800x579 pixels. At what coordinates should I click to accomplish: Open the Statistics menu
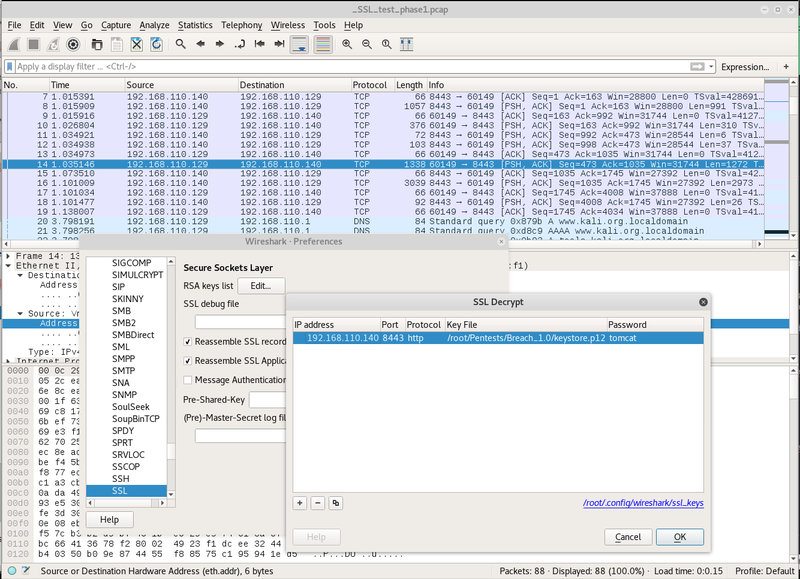click(194, 24)
